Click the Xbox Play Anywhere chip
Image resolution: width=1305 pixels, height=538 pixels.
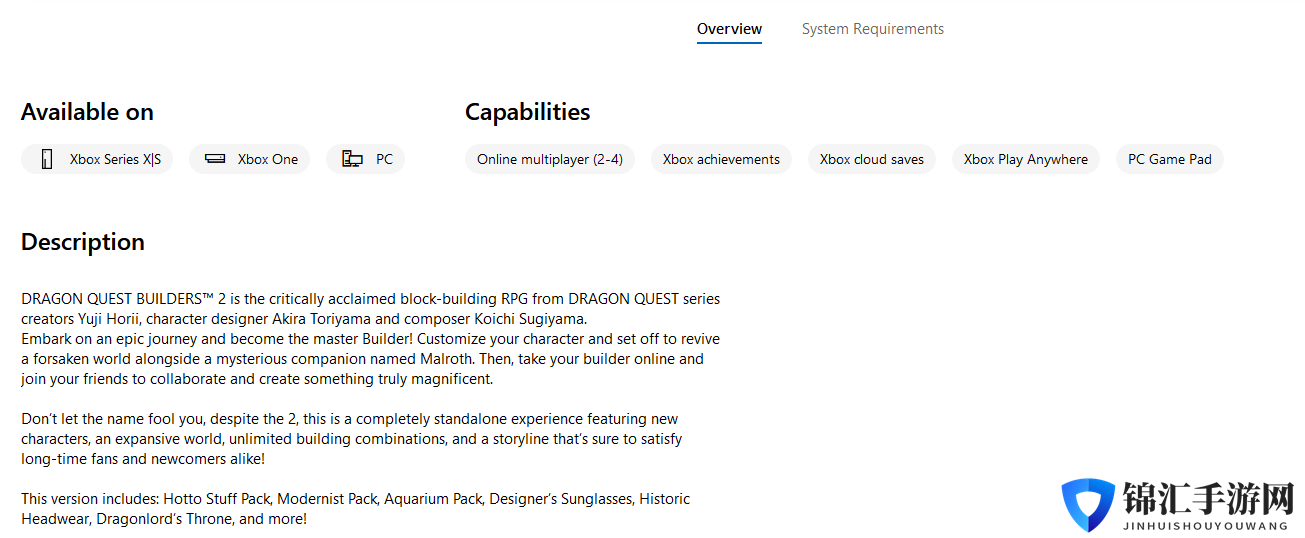[1026, 159]
